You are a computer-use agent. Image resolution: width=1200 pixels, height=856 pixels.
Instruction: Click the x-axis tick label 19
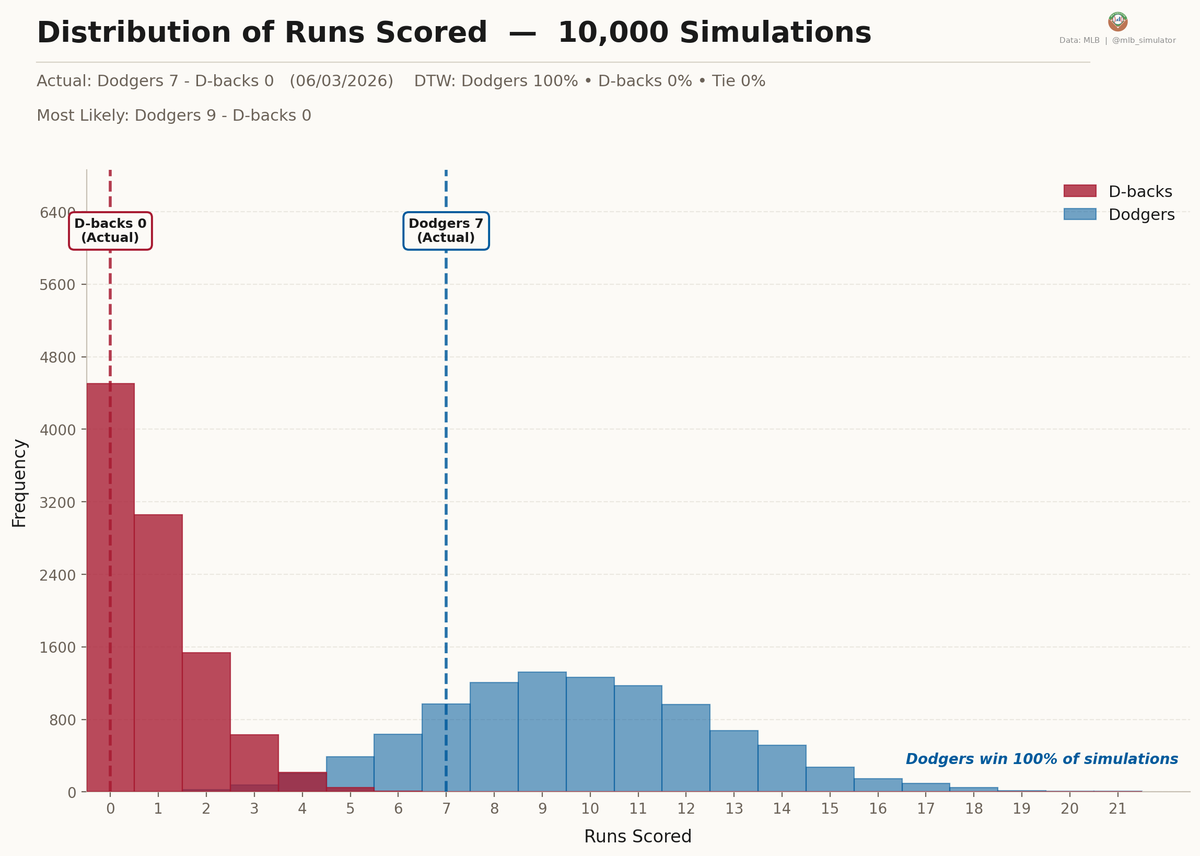(1022, 808)
